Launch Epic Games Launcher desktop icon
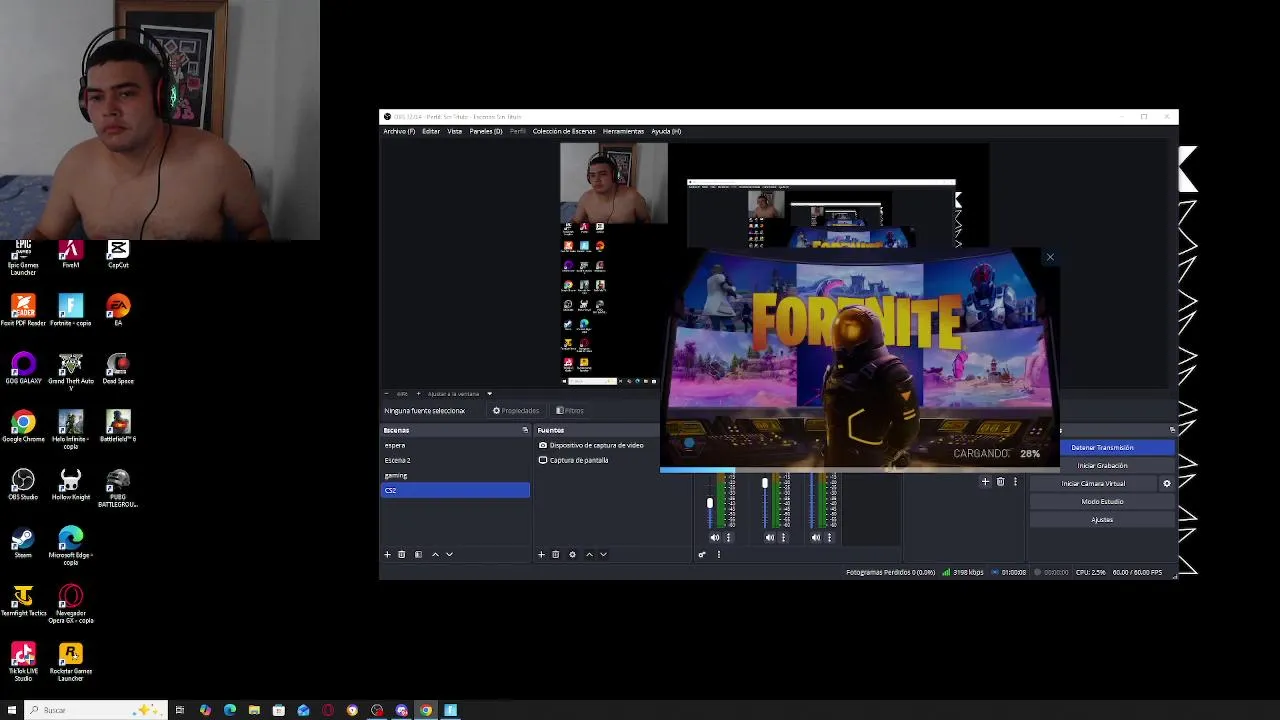This screenshot has width=1280, height=720. point(23,256)
